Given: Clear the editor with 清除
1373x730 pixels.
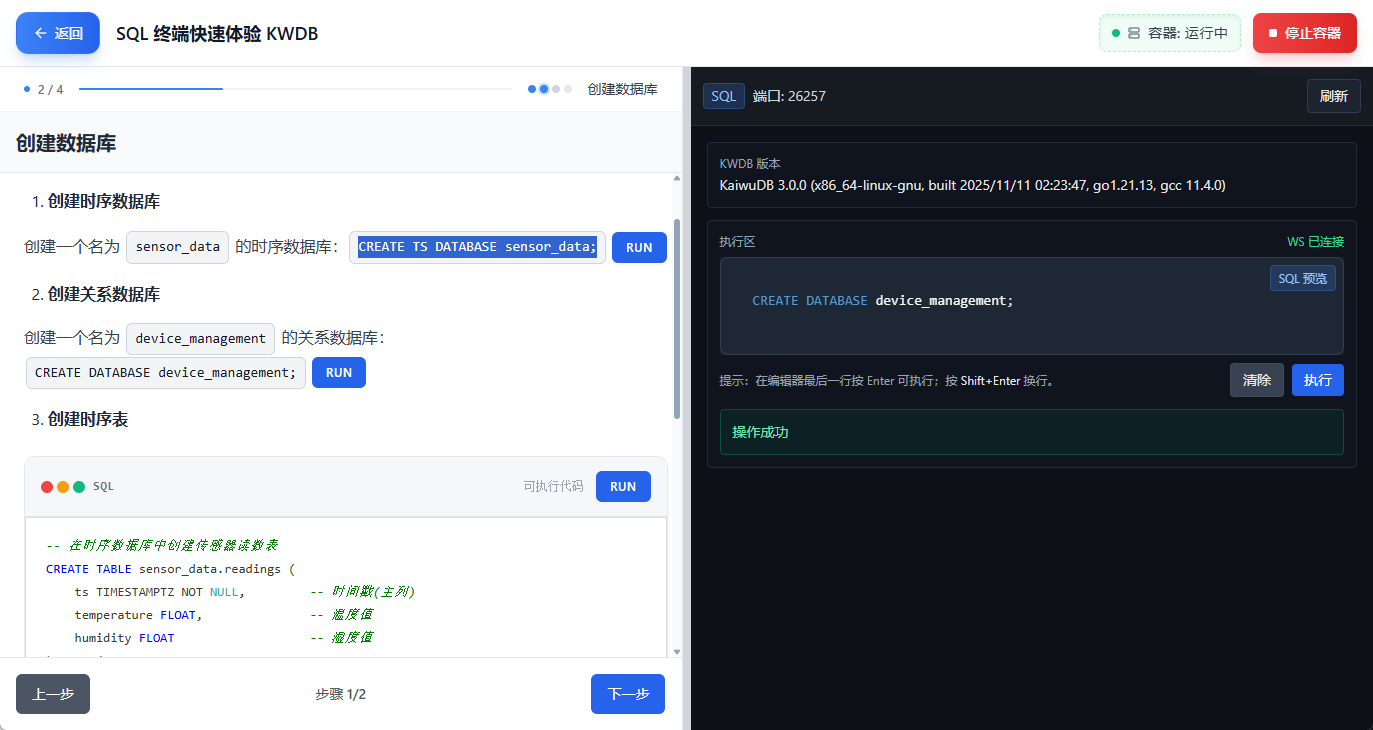Looking at the screenshot, I should pyautogui.click(x=1257, y=380).
